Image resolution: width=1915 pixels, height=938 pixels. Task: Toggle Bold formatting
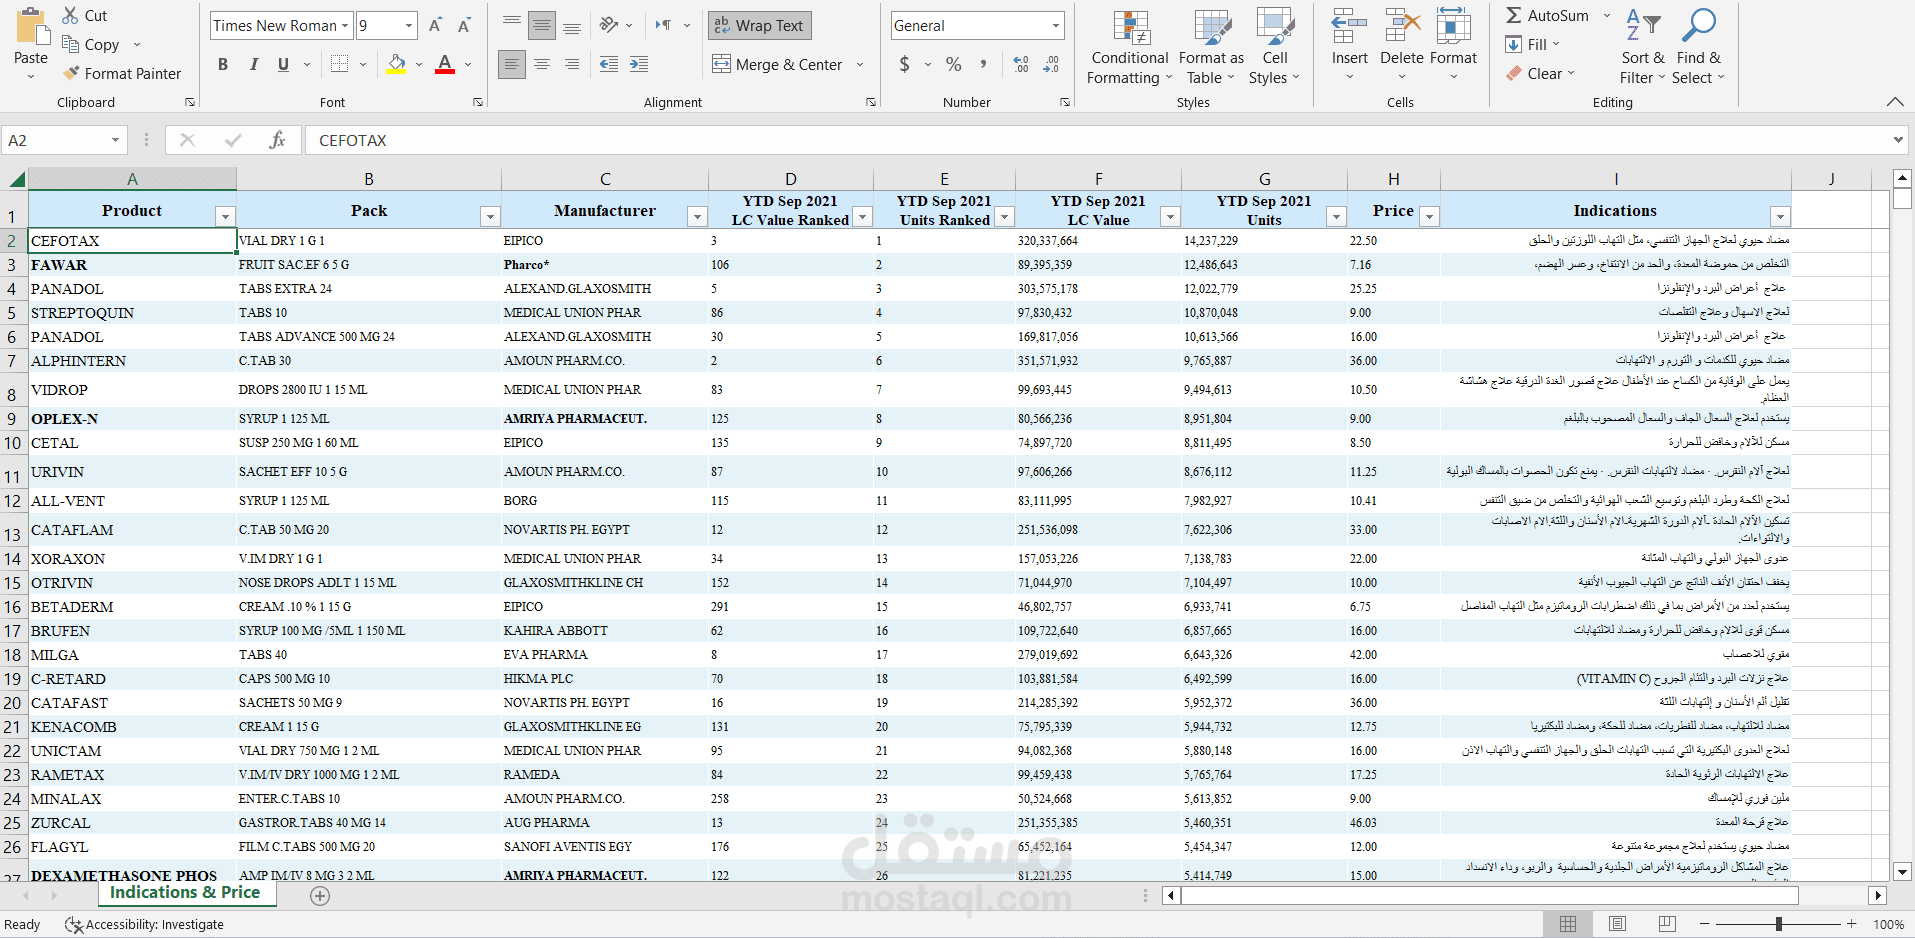(x=223, y=64)
